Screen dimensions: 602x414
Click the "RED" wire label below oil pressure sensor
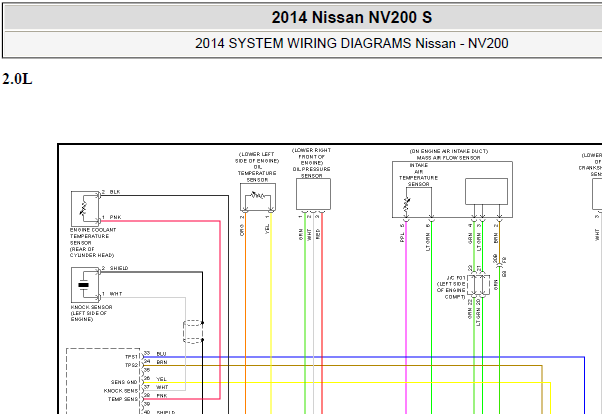click(318, 234)
